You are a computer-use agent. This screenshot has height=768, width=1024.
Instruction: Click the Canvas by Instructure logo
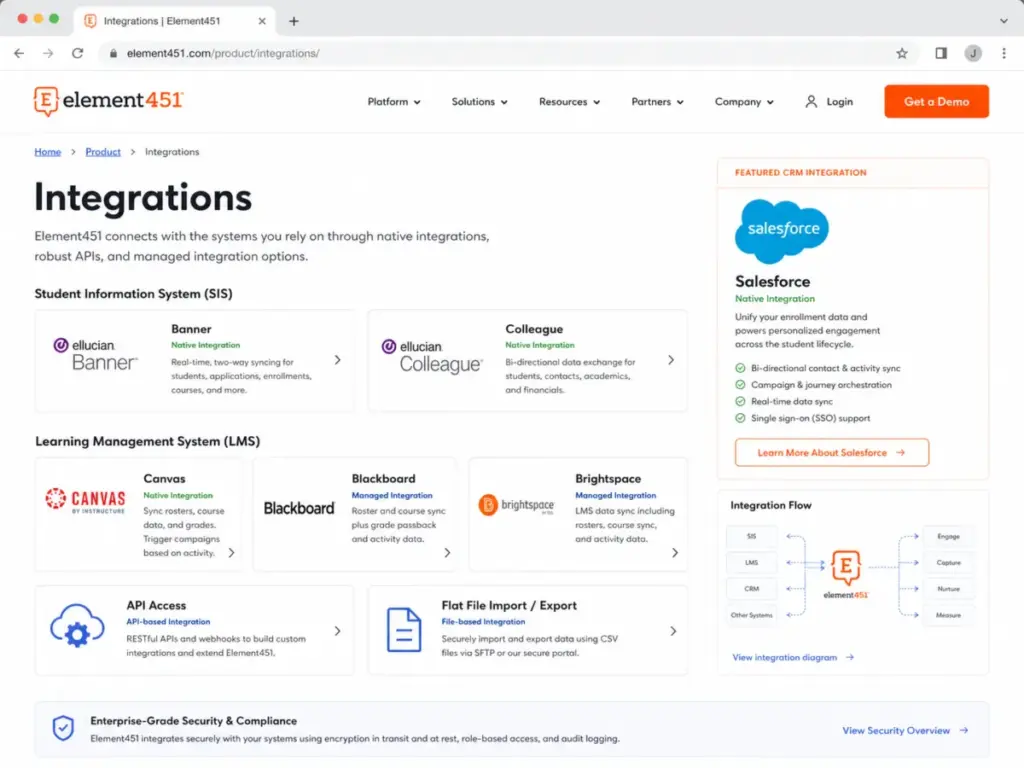pyautogui.click(x=85, y=501)
